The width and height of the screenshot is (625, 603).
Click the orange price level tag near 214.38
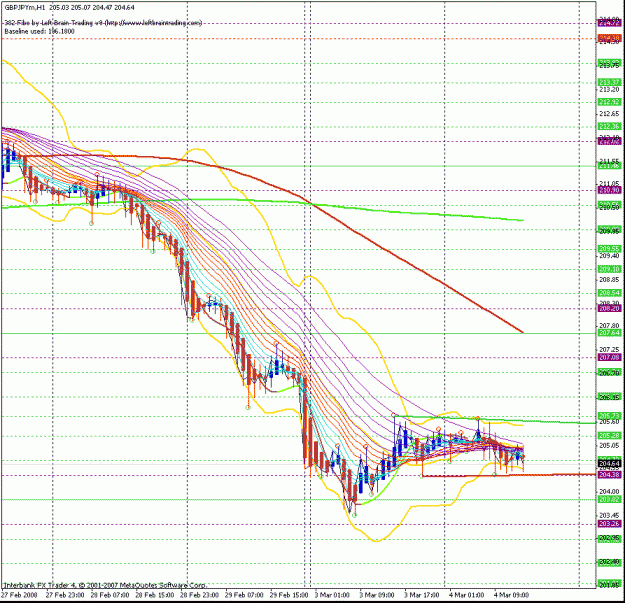click(609, 39)
